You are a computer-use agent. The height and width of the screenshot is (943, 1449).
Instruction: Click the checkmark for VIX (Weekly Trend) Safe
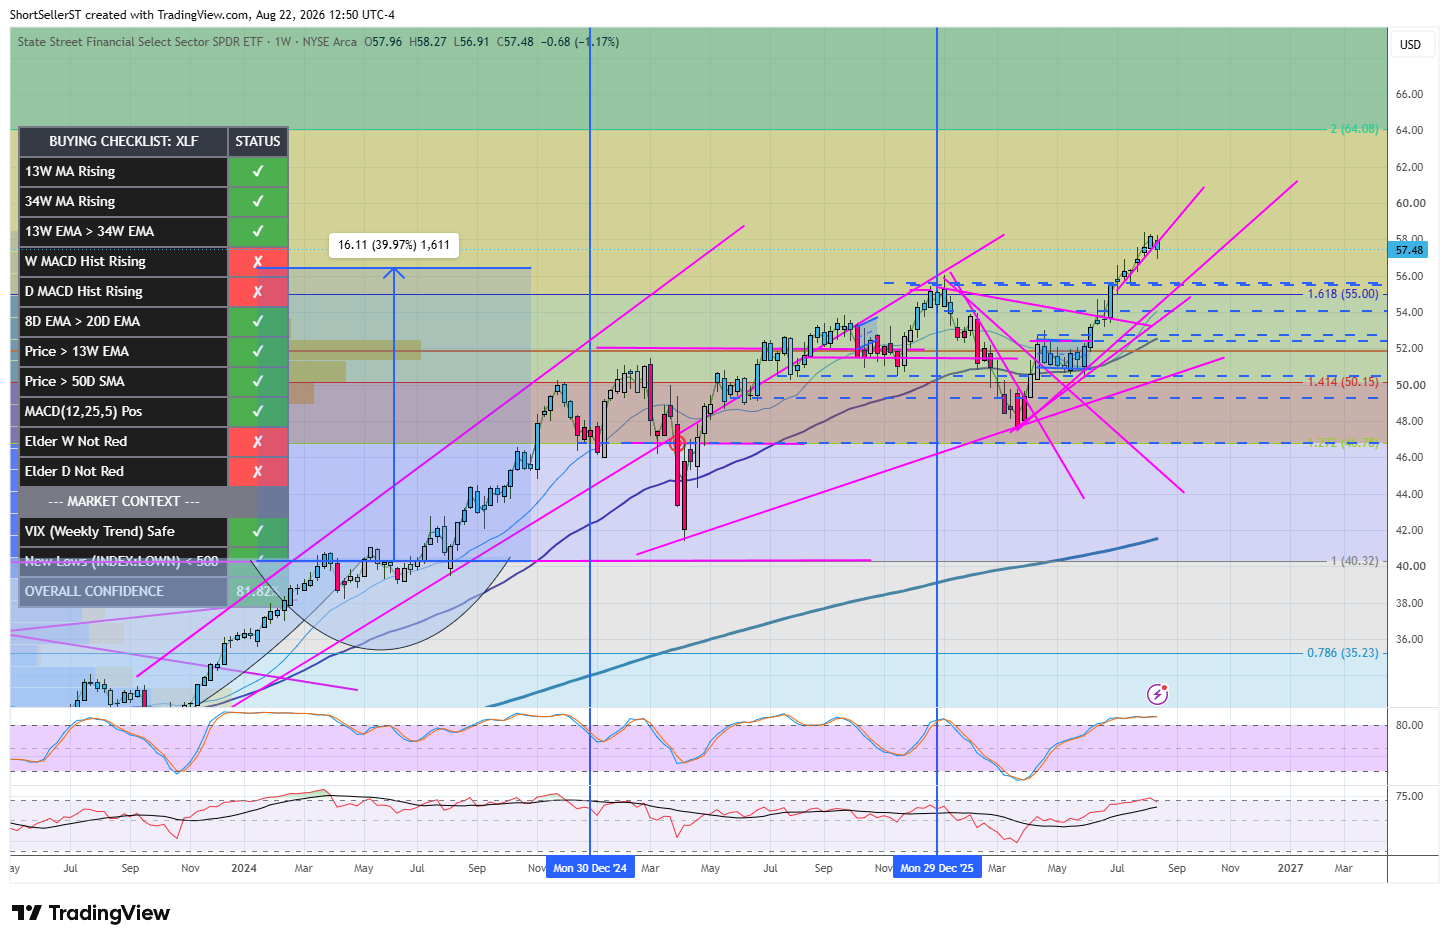click(x=258, y=531)
